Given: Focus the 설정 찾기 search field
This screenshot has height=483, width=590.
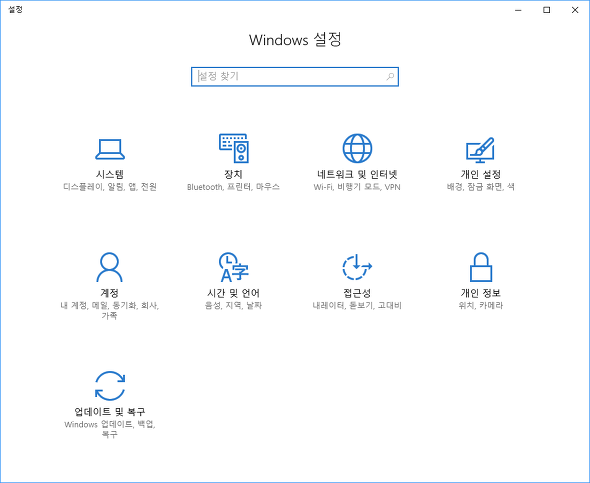Looking at the screenshot, I should tap(295, 77).
